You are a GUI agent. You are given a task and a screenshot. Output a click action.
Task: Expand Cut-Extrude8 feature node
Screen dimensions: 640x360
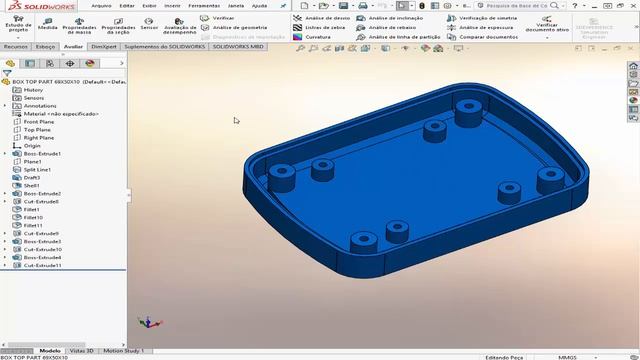(5, 201)
